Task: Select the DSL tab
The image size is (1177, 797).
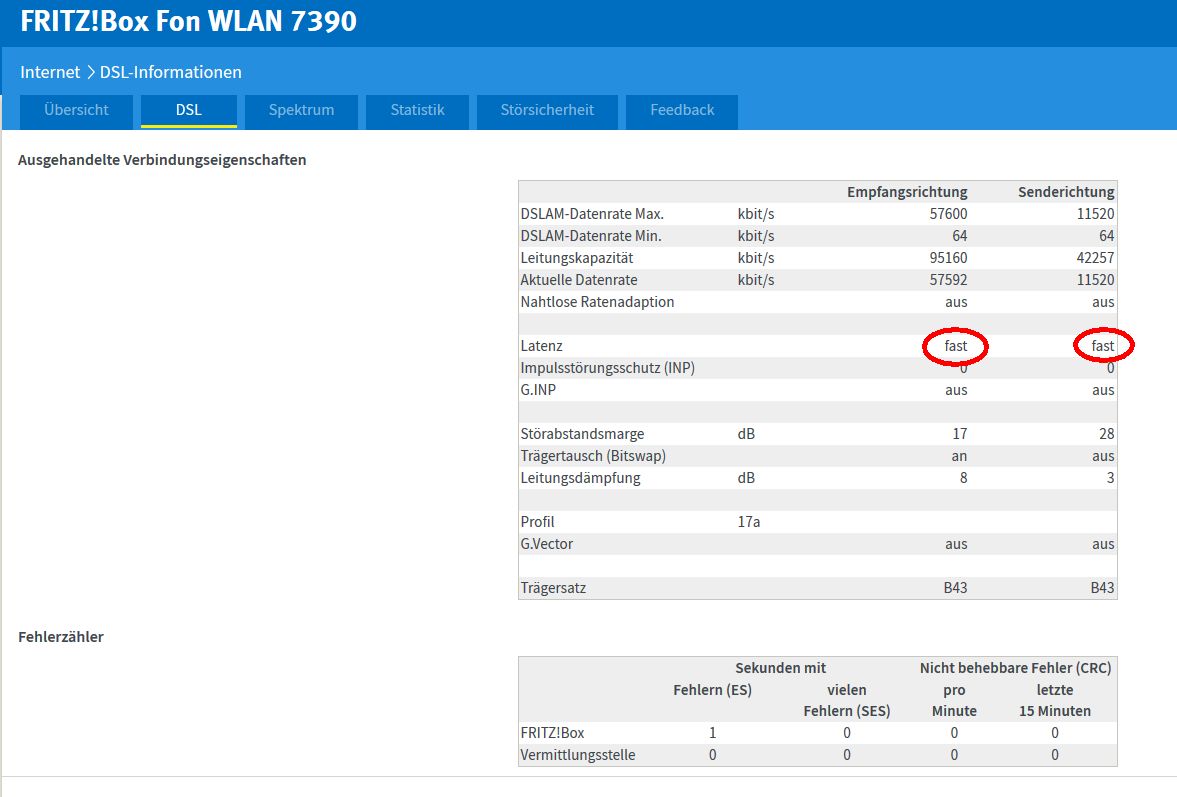Action: pos(188,110)
